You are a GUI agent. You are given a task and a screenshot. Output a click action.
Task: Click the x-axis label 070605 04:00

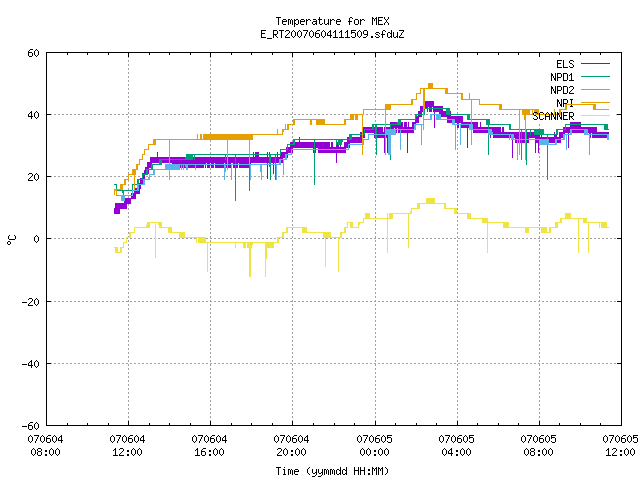(x=456, y=446)
